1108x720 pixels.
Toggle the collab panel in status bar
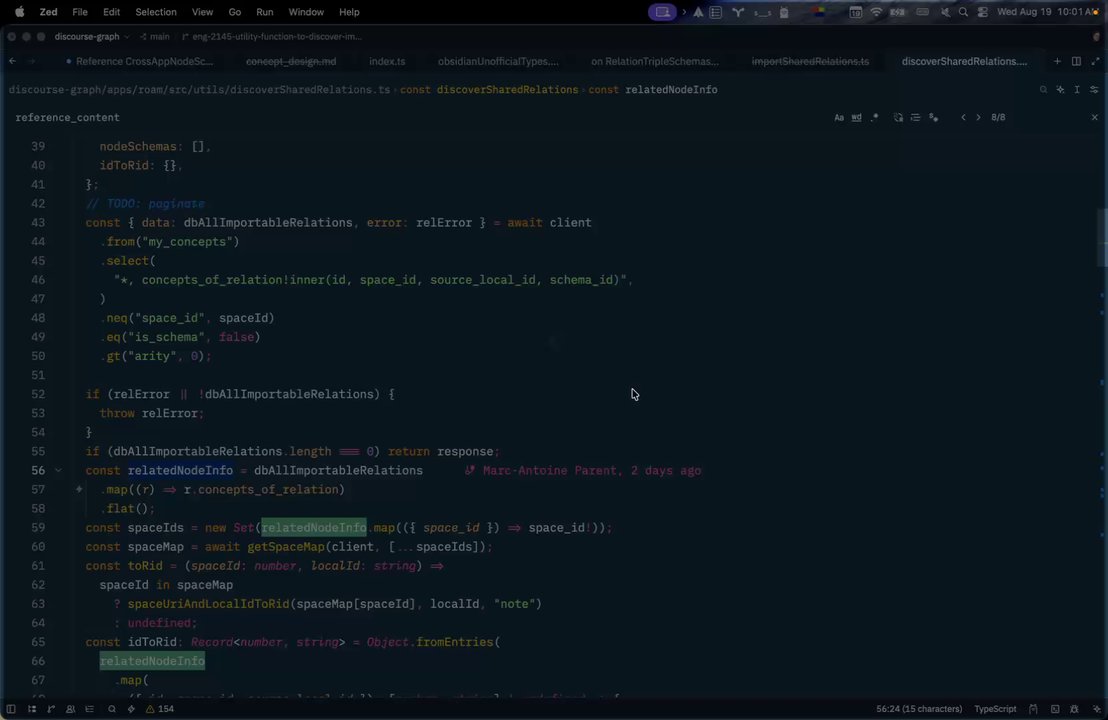coord(70,709)
